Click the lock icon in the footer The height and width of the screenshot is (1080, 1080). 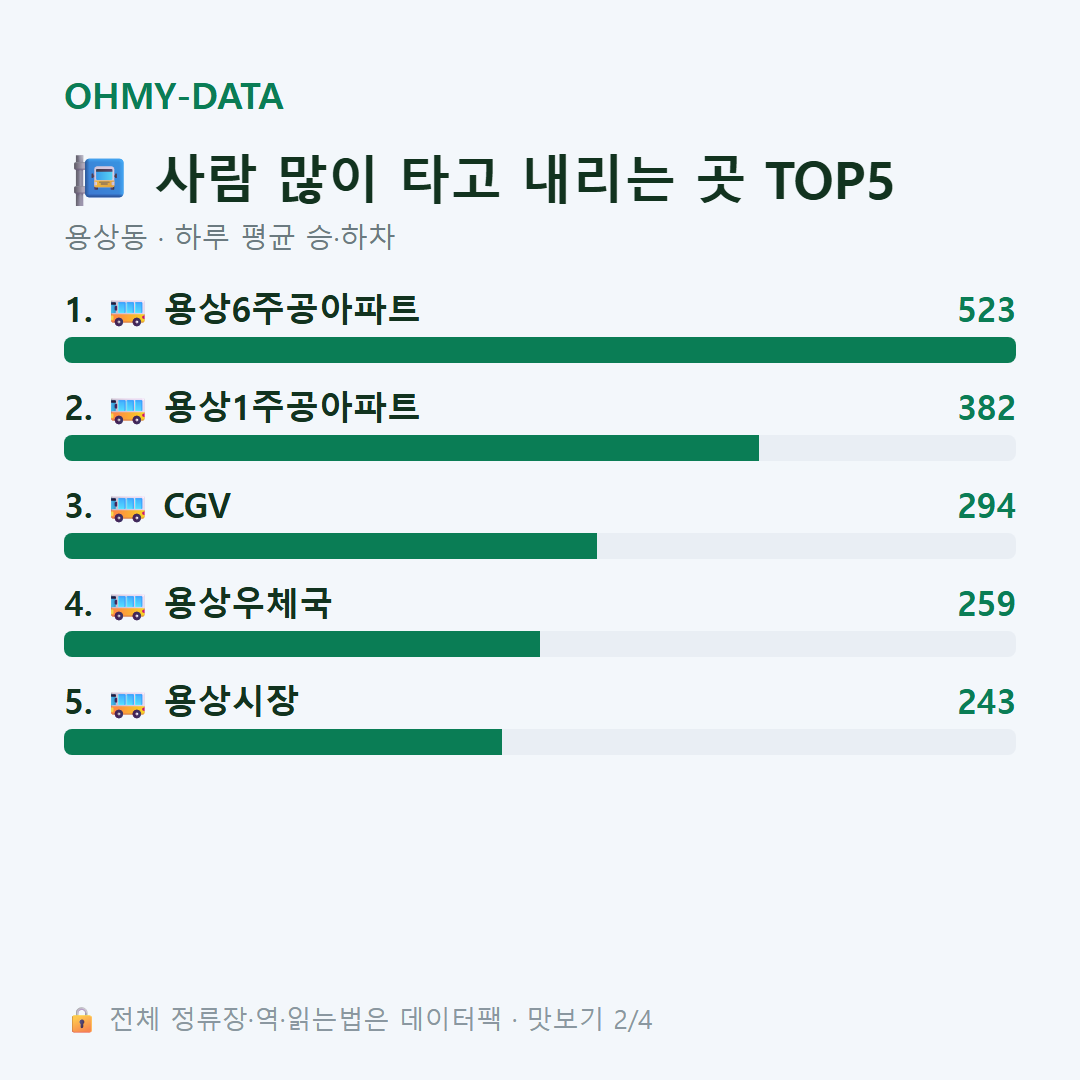(81, 1020)
